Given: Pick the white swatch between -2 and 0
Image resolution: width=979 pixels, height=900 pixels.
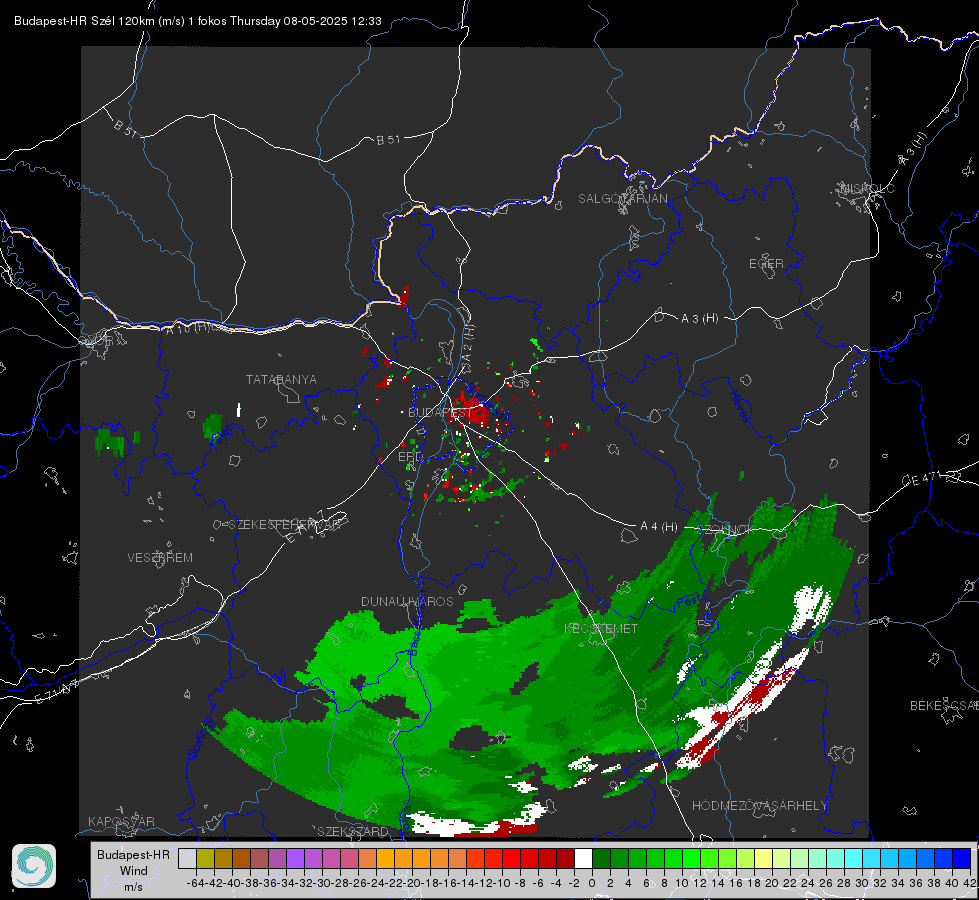Looking at the screenshot, I should pyautogui.click(x=583, y=859).
